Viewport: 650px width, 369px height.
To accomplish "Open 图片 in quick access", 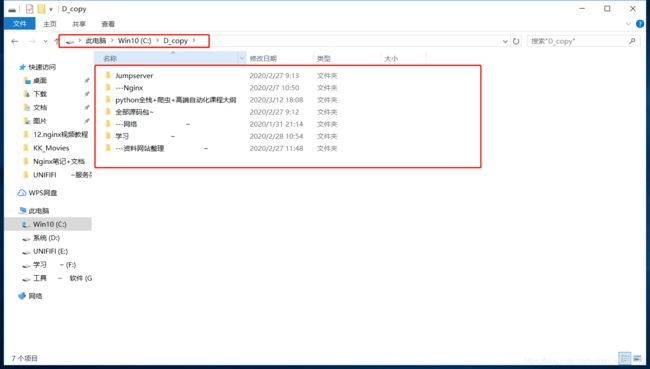I will click(x=40, y=121).
